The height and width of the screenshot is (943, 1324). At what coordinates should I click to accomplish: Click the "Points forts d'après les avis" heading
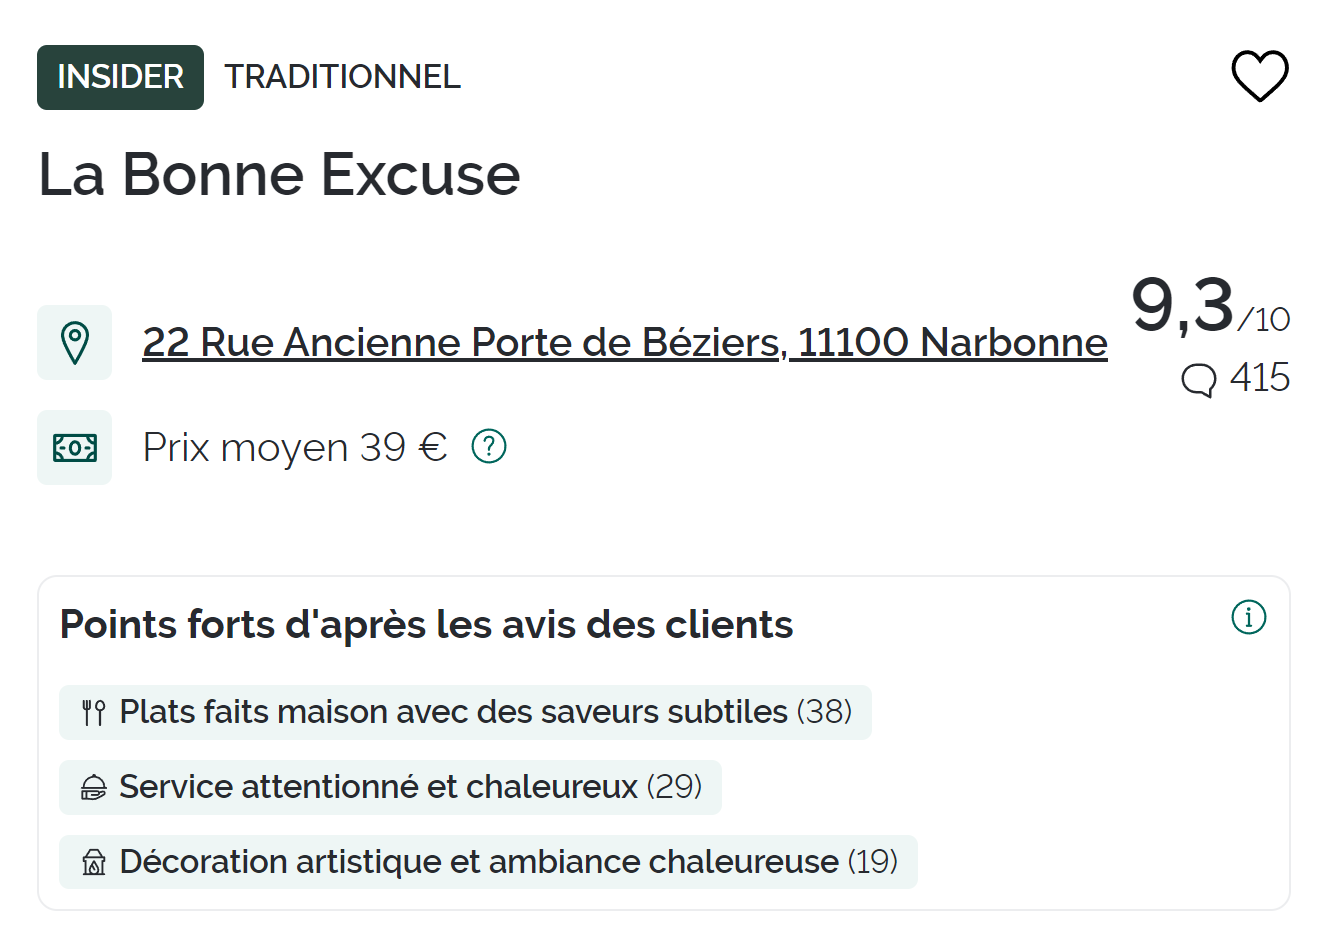coord(426,625)
